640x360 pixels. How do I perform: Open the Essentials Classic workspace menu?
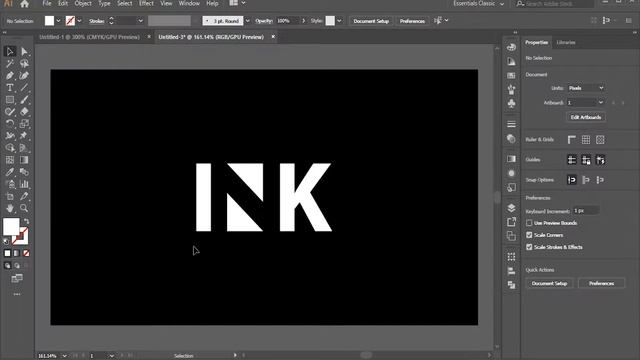coord(479,4)
